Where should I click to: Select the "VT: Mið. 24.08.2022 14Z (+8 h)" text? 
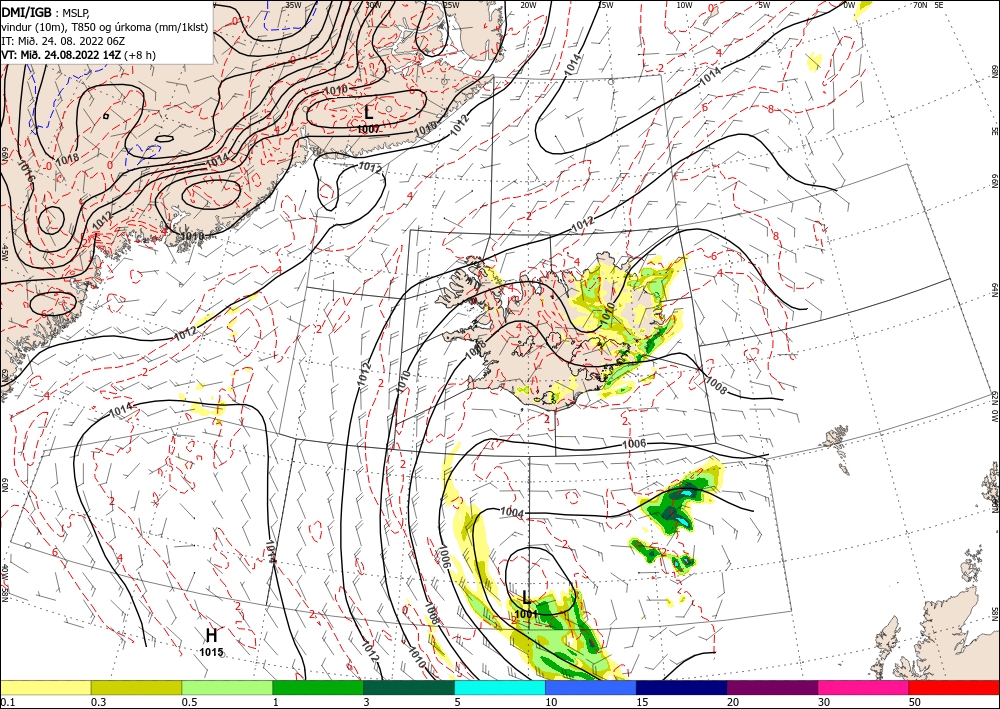point(78,55)
